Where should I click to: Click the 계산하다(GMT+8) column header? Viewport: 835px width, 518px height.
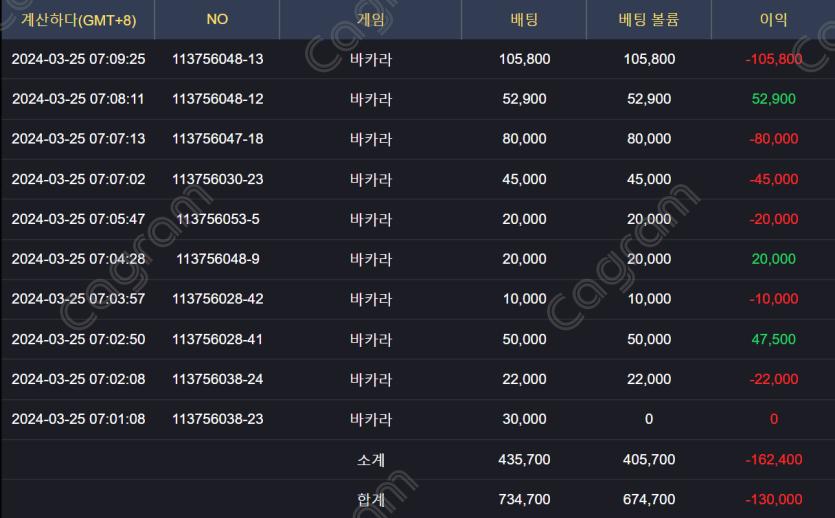click(78, 19)
